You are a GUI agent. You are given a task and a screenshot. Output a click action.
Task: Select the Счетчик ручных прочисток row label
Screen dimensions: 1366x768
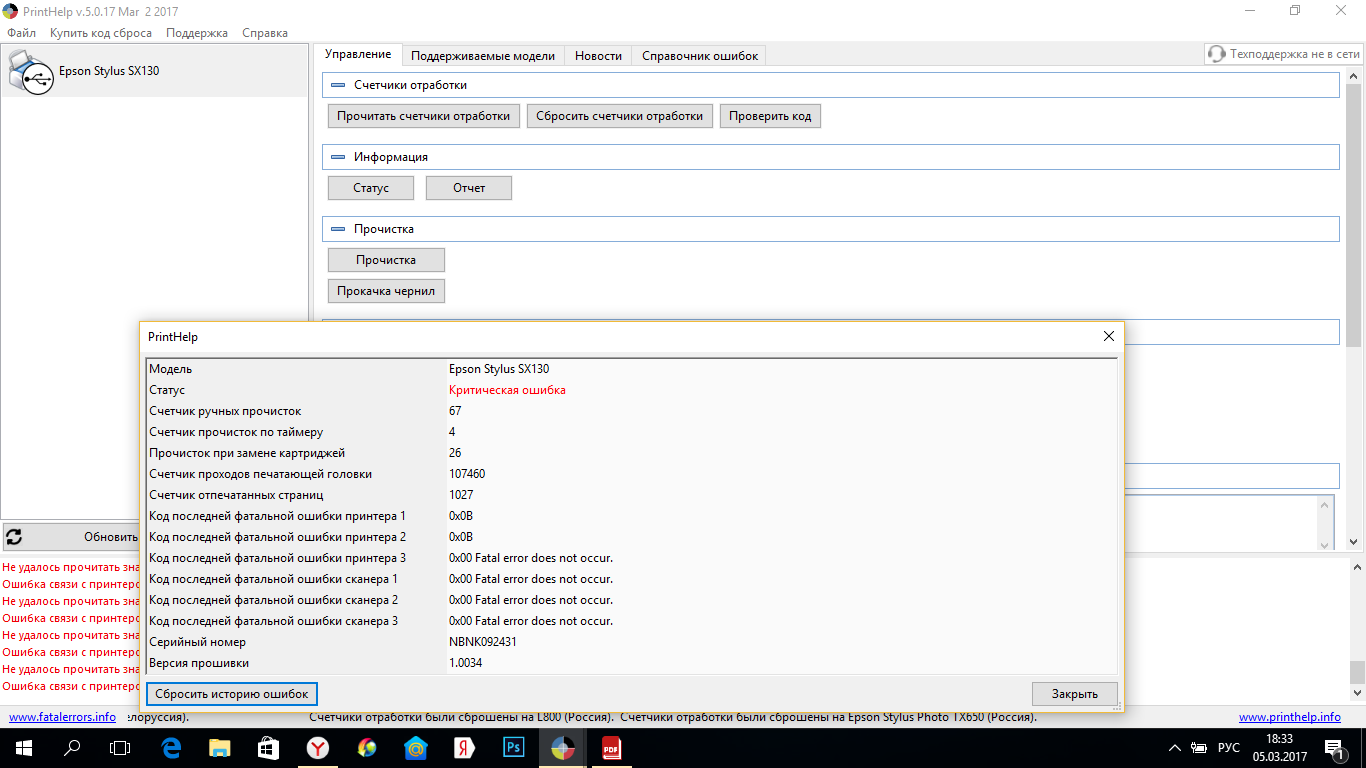click(x=225, y=411)
